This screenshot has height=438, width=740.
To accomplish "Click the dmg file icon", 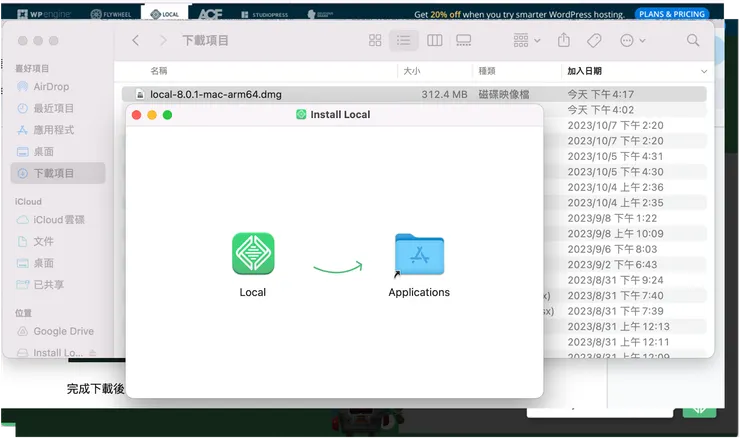I will 140,94.
